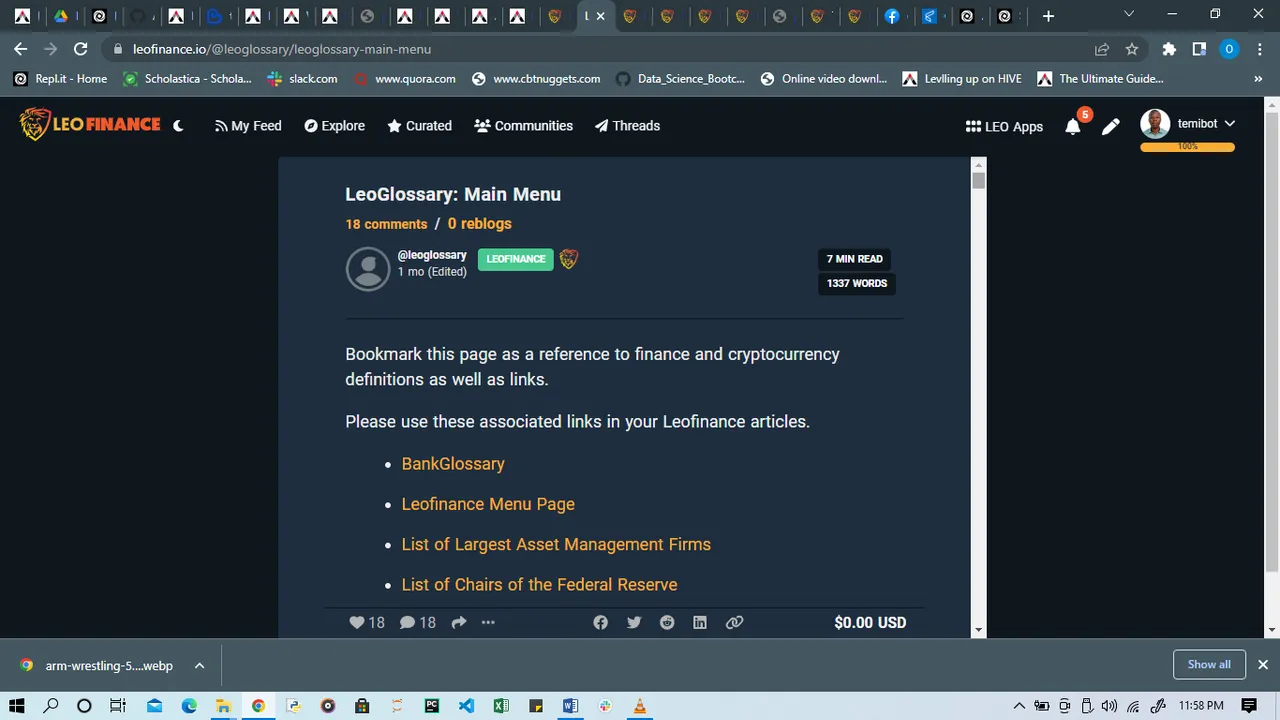This screenshot has width=1280, height=720.
Task: Click the page scrollbar down arrow
Action: point(1272,630)
